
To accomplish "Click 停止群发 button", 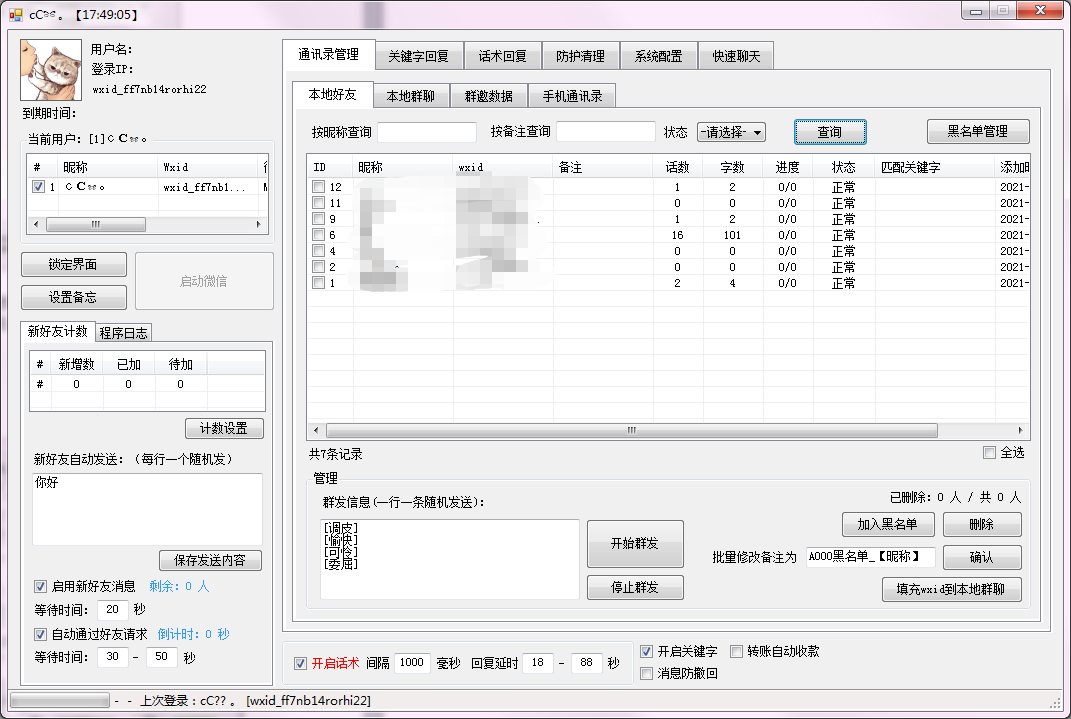I will click(x=635, y=587).
